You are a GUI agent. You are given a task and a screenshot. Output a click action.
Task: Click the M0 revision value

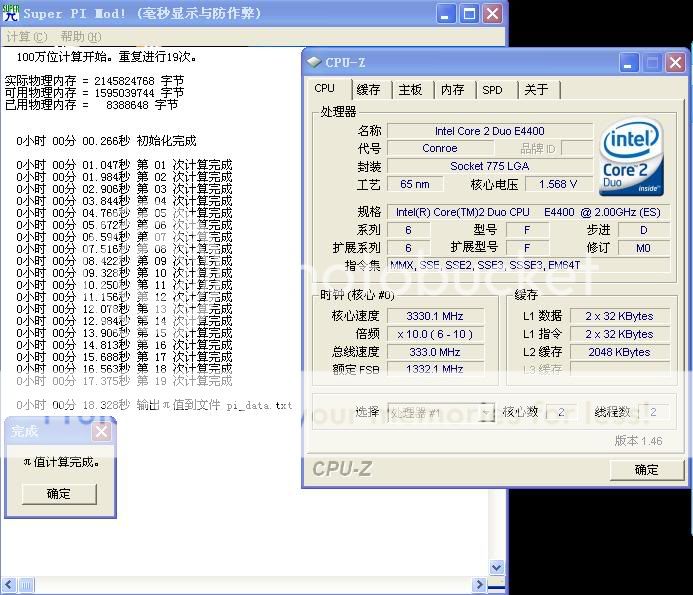click(x=644, y=248)
